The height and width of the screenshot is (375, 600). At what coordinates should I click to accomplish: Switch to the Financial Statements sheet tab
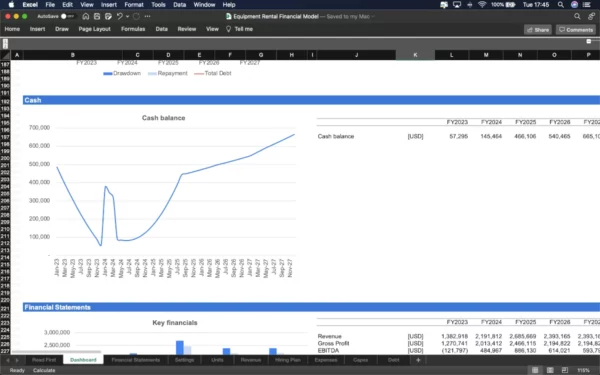[135, 360]
